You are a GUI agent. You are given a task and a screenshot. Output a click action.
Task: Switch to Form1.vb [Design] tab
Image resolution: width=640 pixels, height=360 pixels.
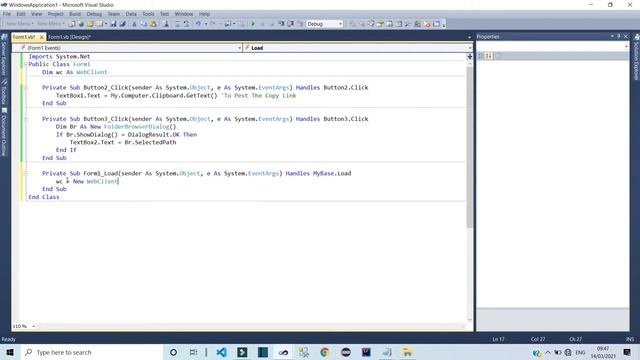pos(69,37)
